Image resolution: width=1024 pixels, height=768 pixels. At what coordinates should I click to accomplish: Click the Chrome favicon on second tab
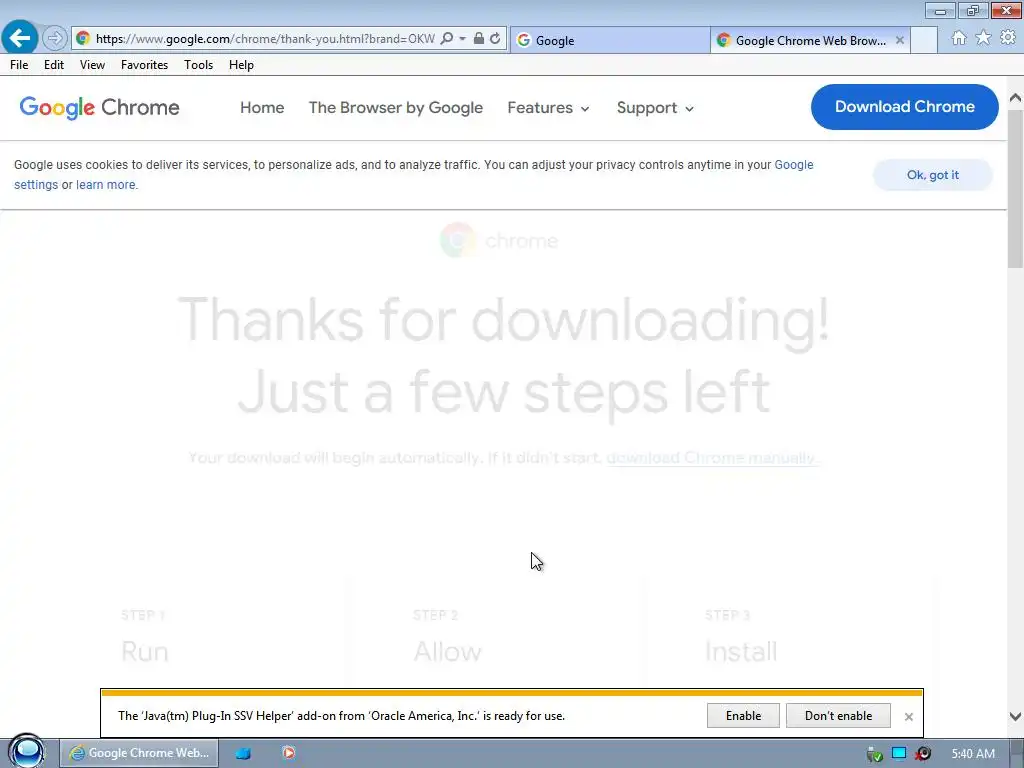(723, 40)
